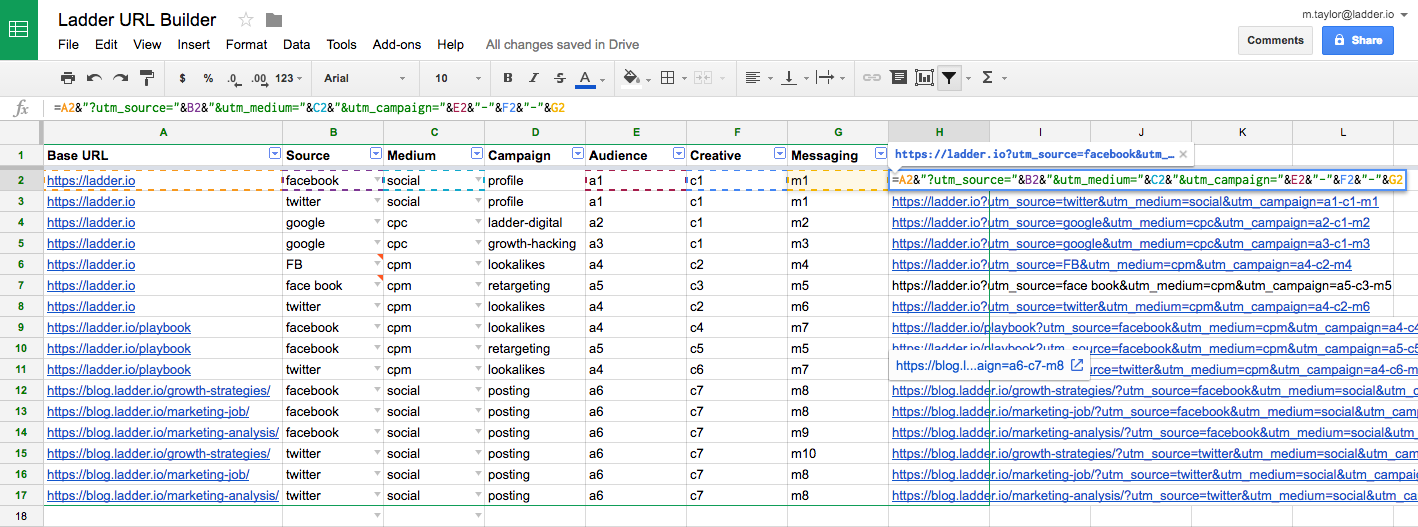The image size is (1418, 527).
Task: Click the paint format roller
Action: pyautogui.click(x=147, y=78)
